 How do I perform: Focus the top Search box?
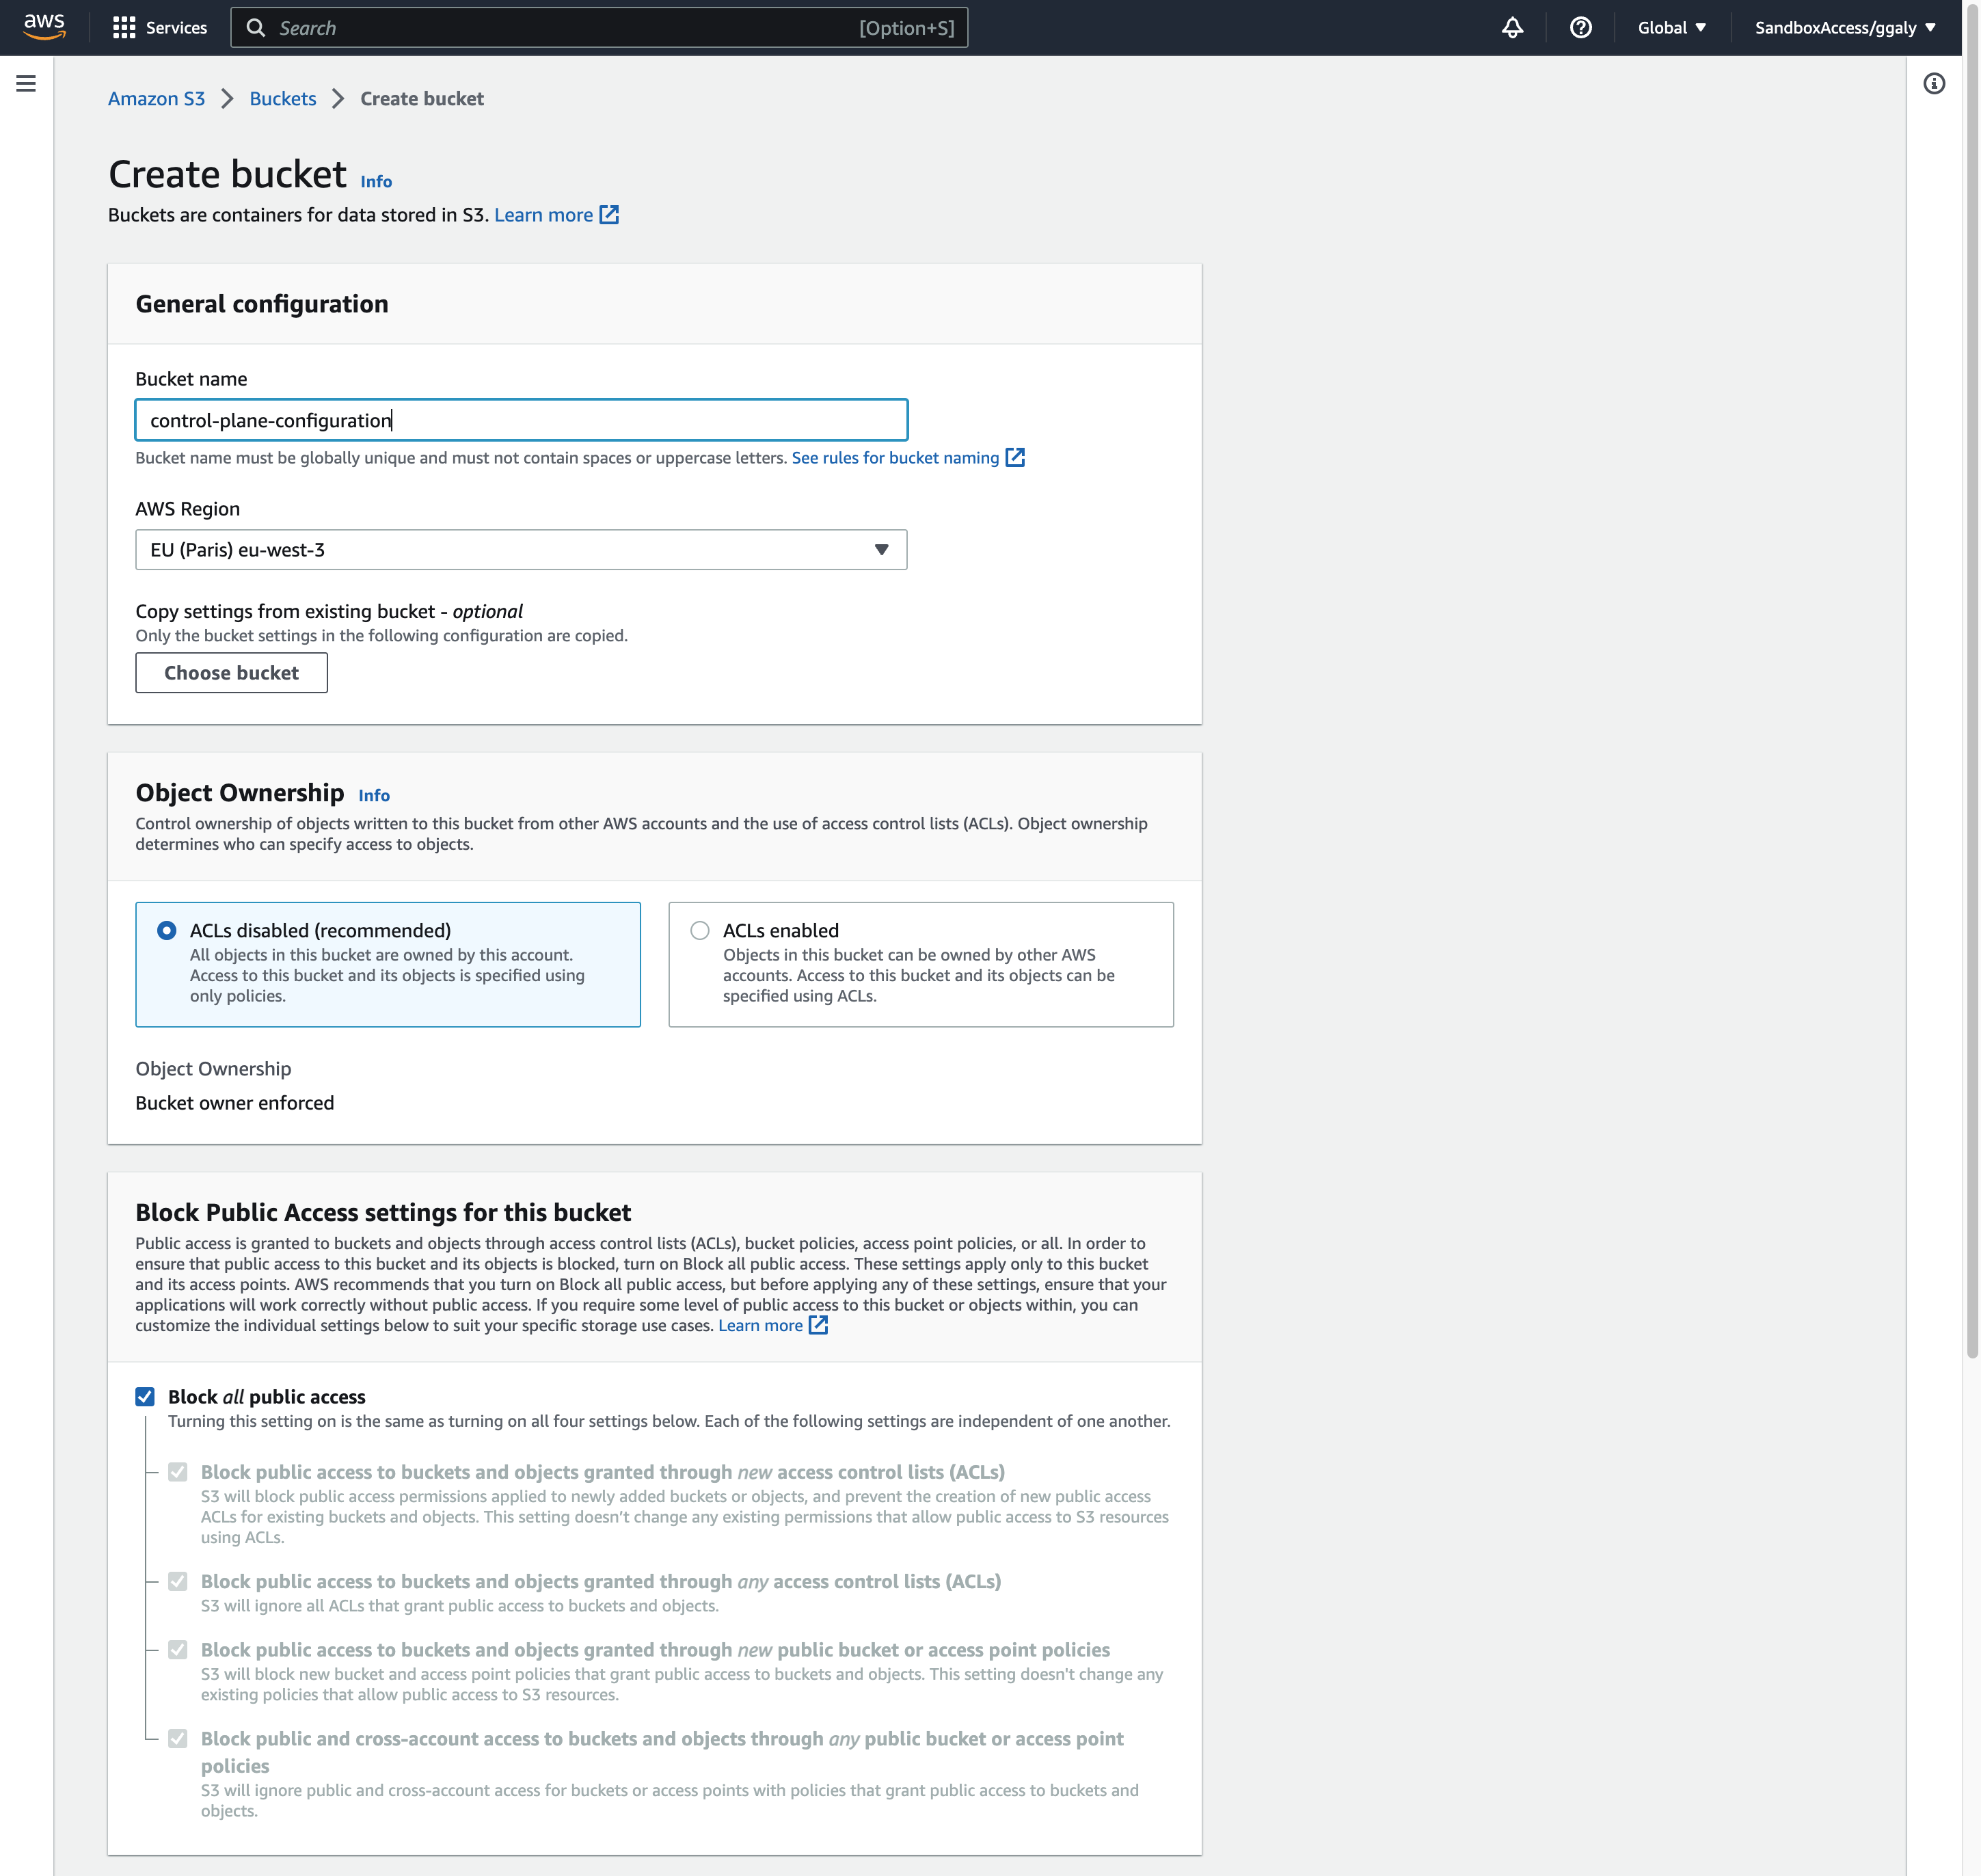[599, 28]
